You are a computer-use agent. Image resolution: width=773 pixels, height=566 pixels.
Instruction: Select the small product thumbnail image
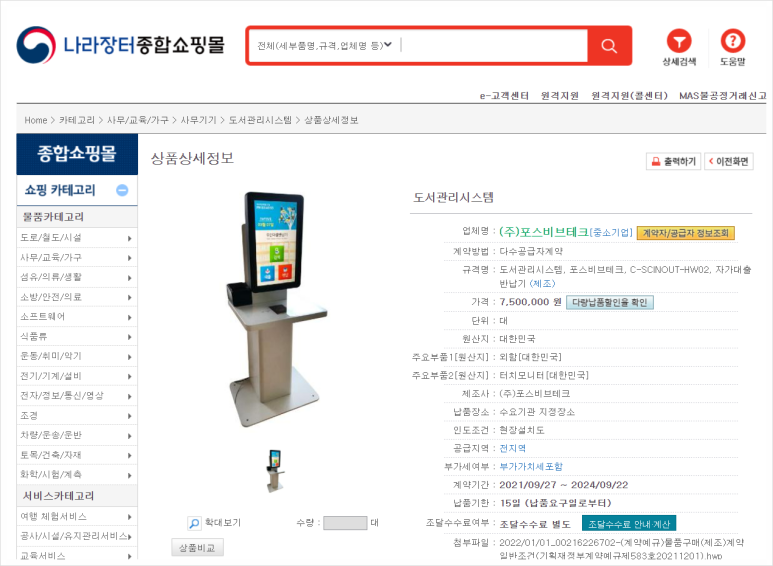(x=275, y=471)
